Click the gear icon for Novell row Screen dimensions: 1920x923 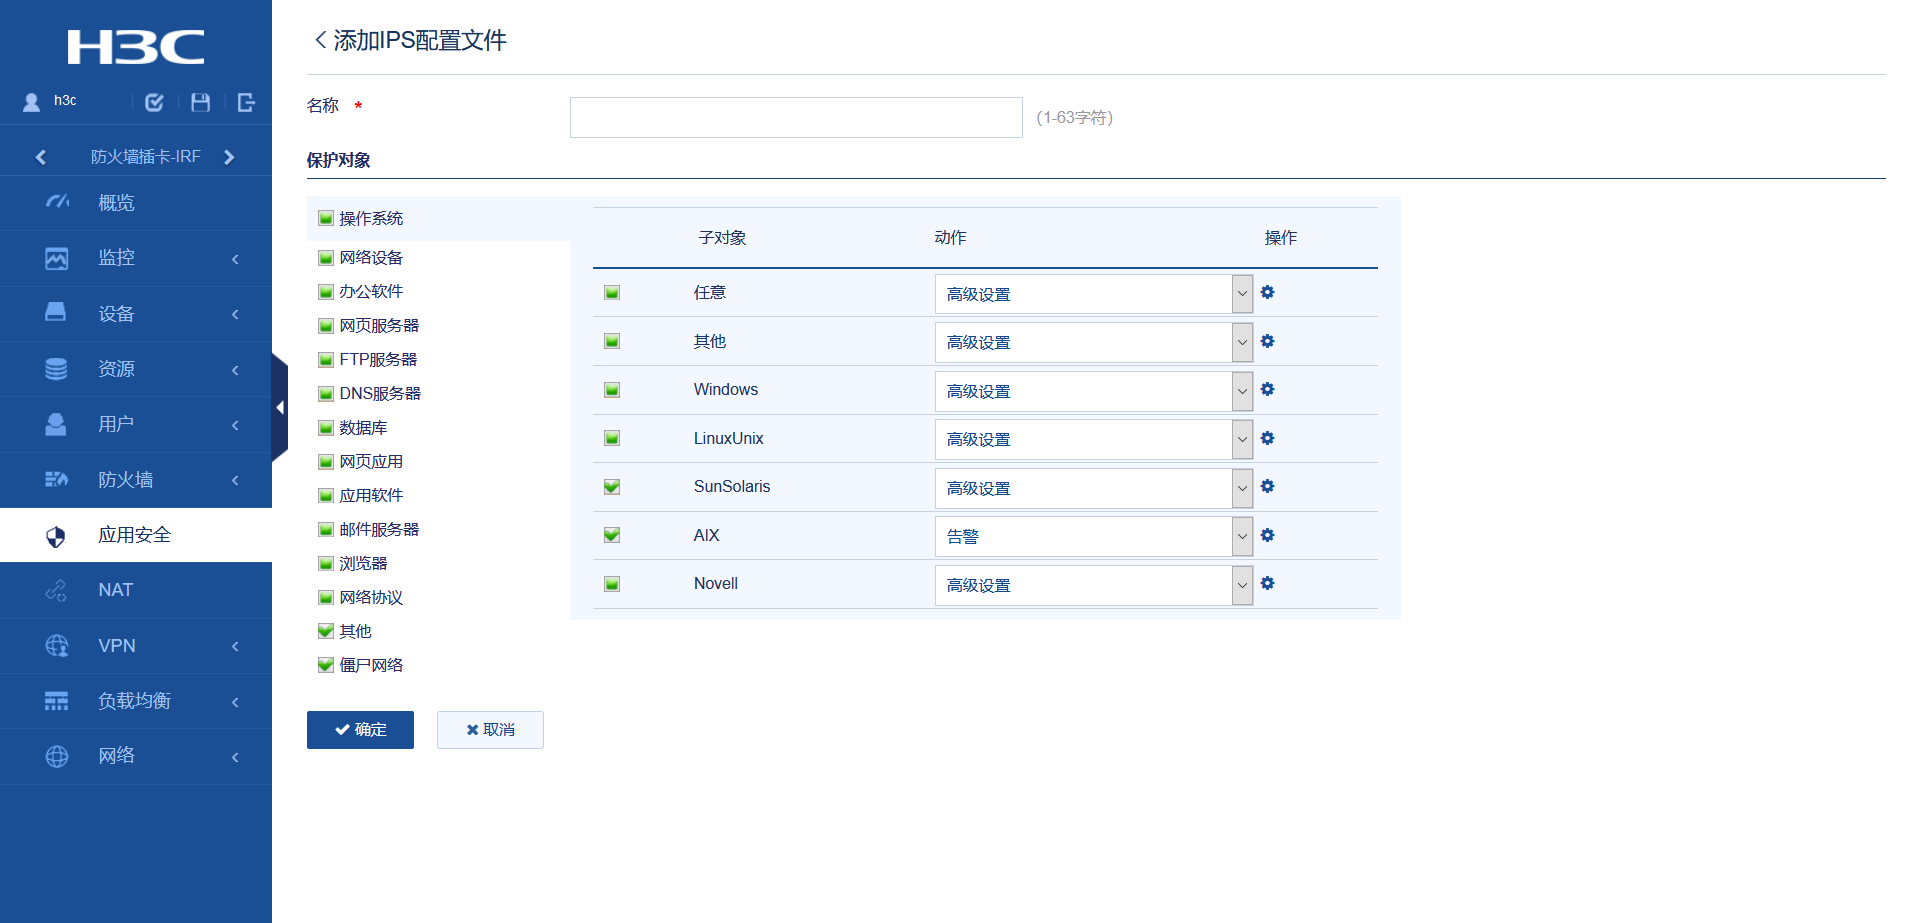click(x=1267, y=584)
